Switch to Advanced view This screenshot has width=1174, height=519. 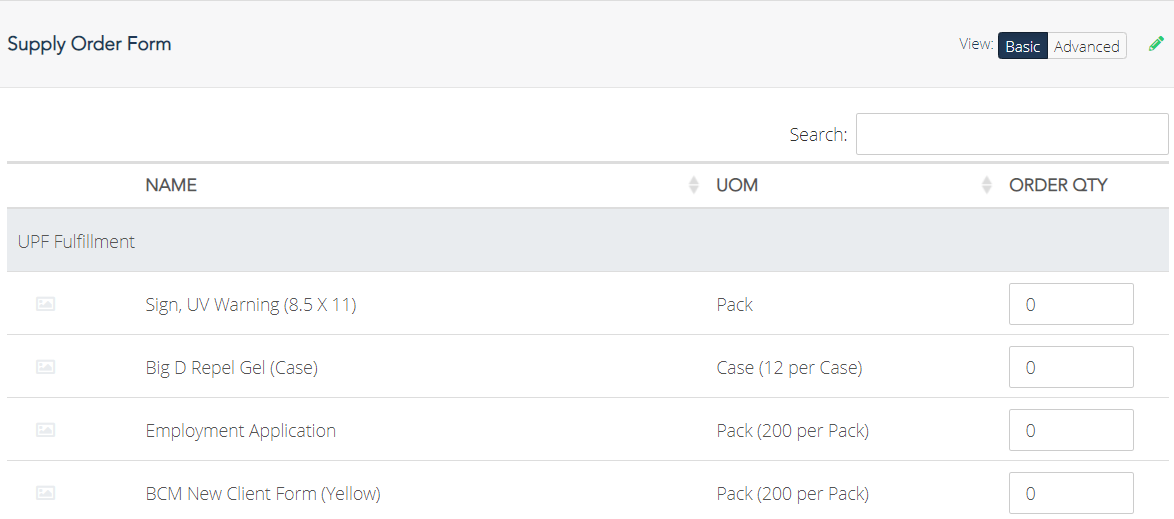(1086, 46)
